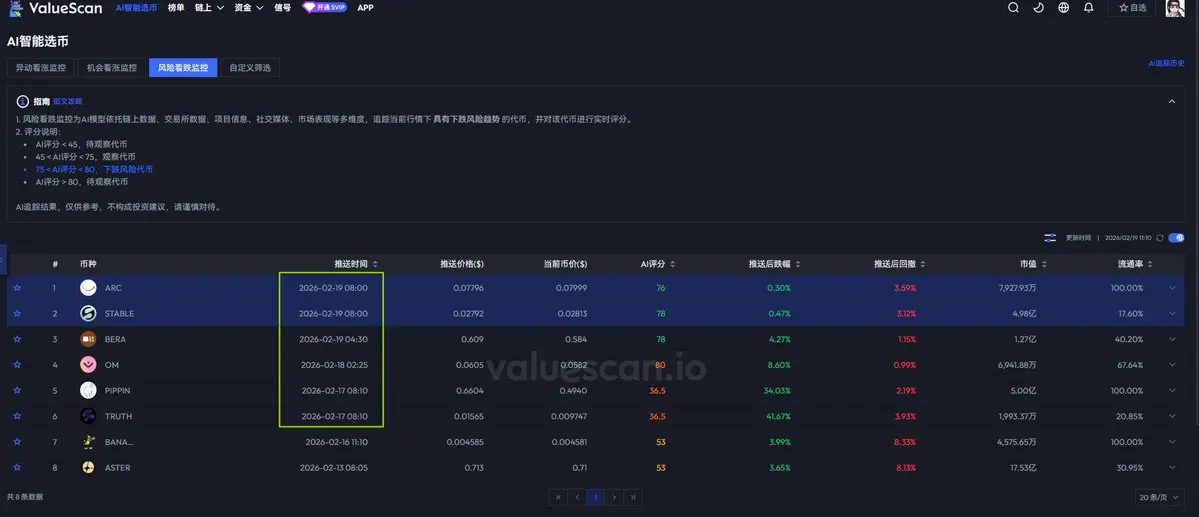Open 图文攻略 guide link

[x=67, y=101]
